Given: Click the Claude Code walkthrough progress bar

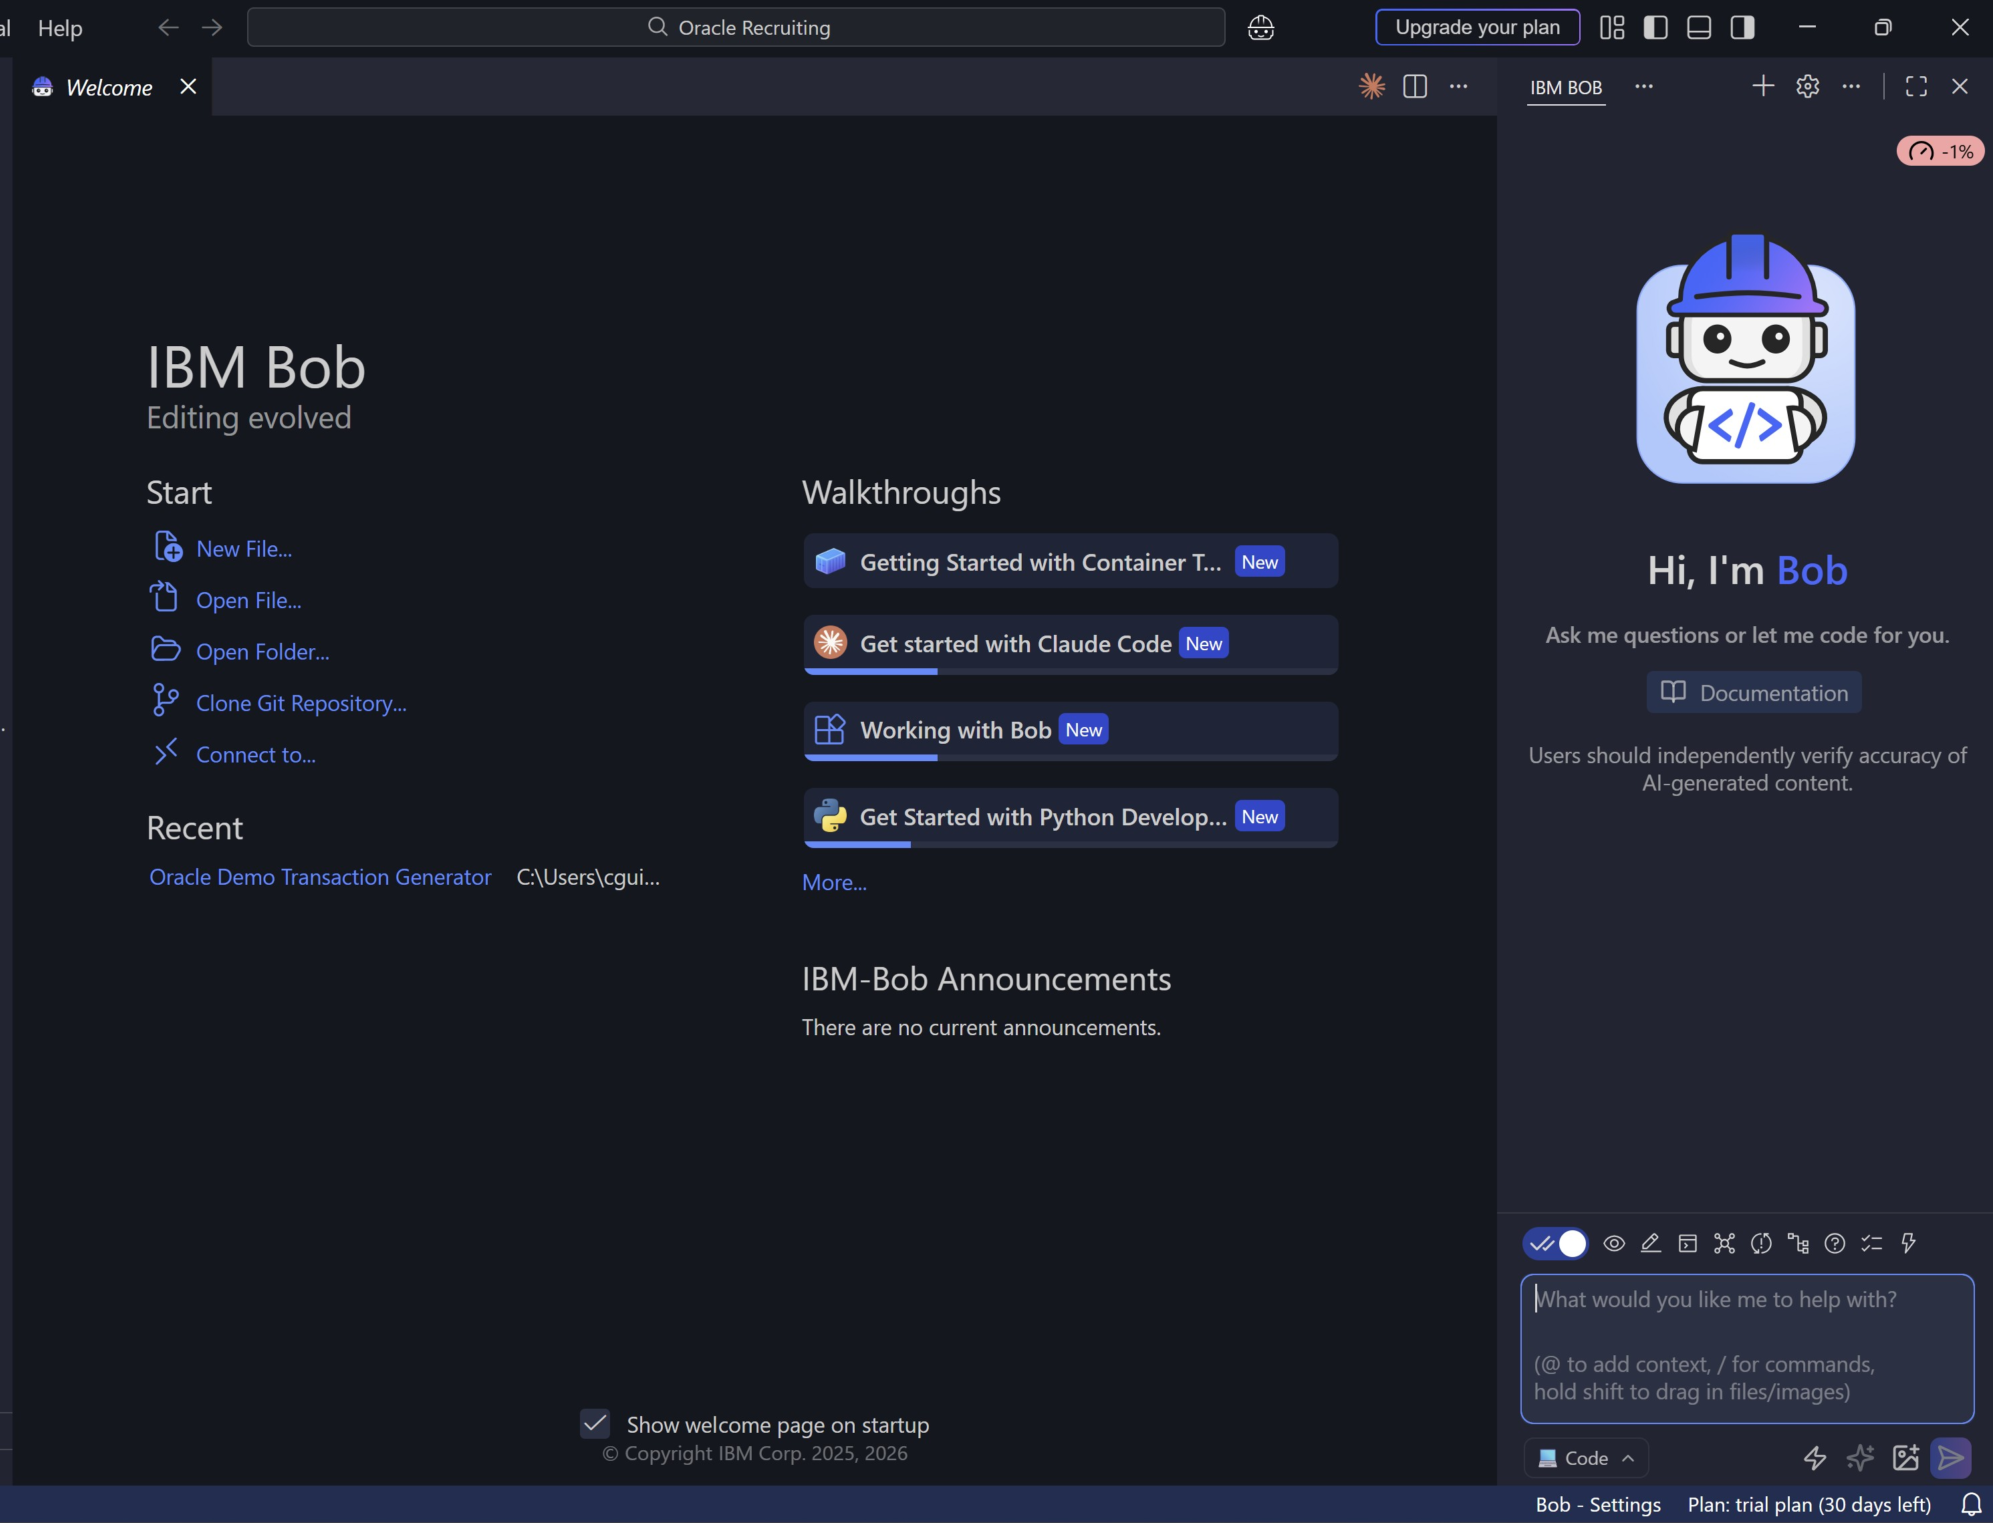Looking at the screenshot, I should [1071, 671].
